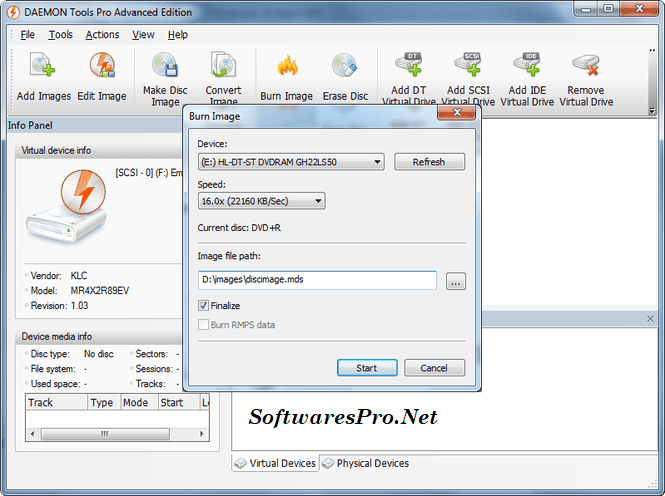Add a DT Virtual Drive

click(409, 64)
